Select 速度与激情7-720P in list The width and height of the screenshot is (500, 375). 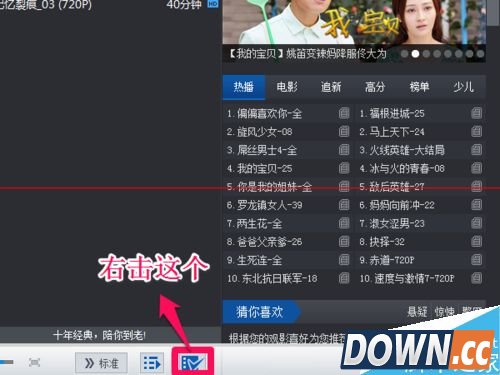pos(407,279)
